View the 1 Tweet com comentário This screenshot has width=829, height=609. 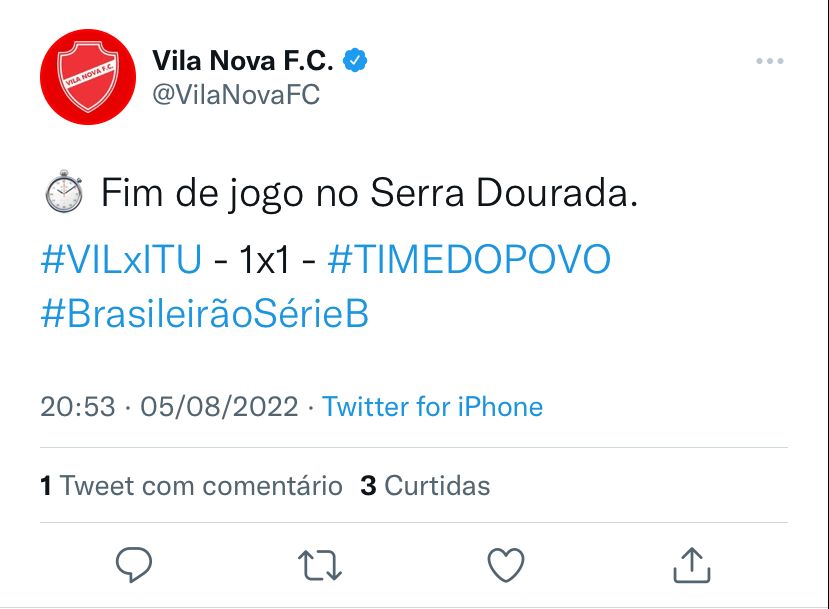(190, 485)
